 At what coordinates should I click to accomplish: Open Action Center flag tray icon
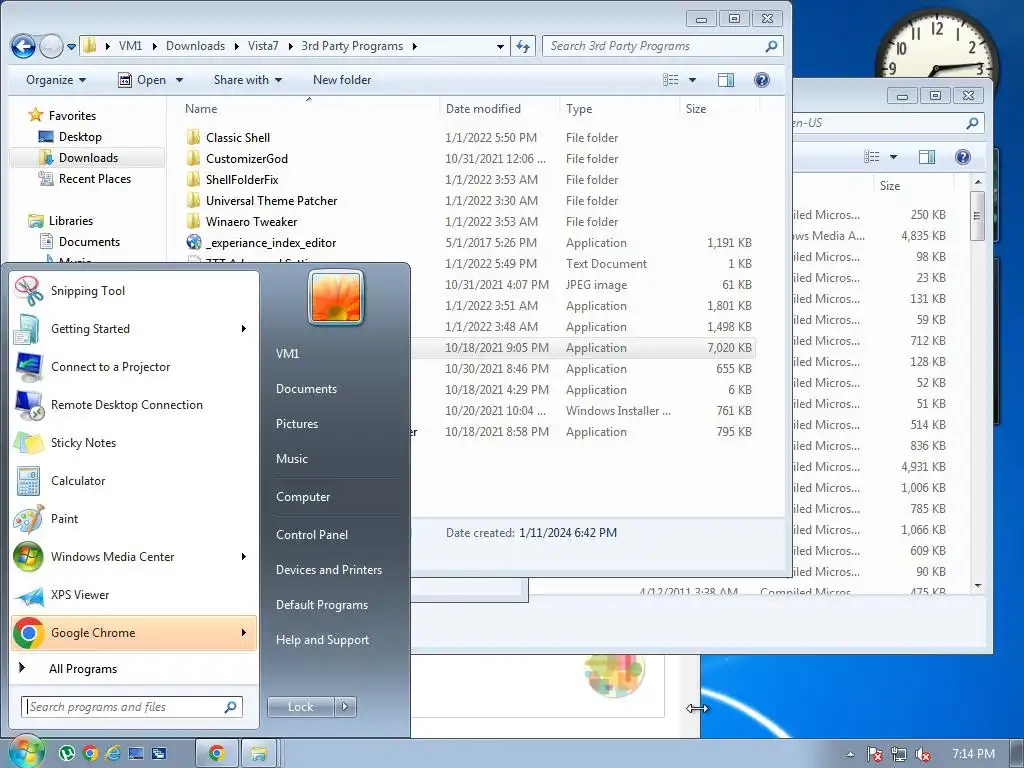coord(874,754)
